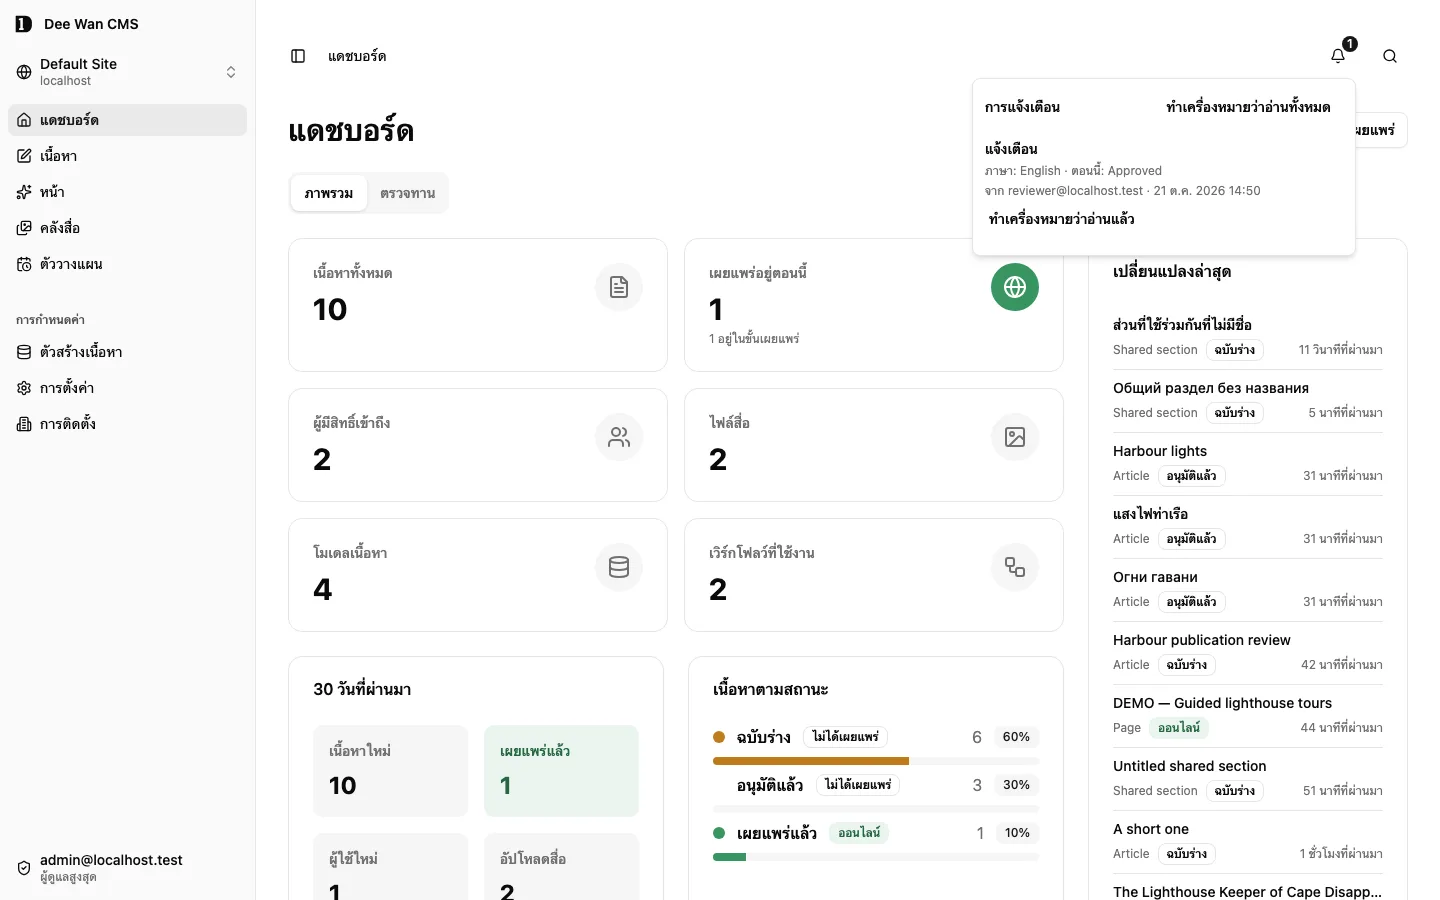Click ทำเครื่องหมายว่าอ่านทั้งหมด in notifications
This screenshot has height=900, width=1440.
(1248, 107)
